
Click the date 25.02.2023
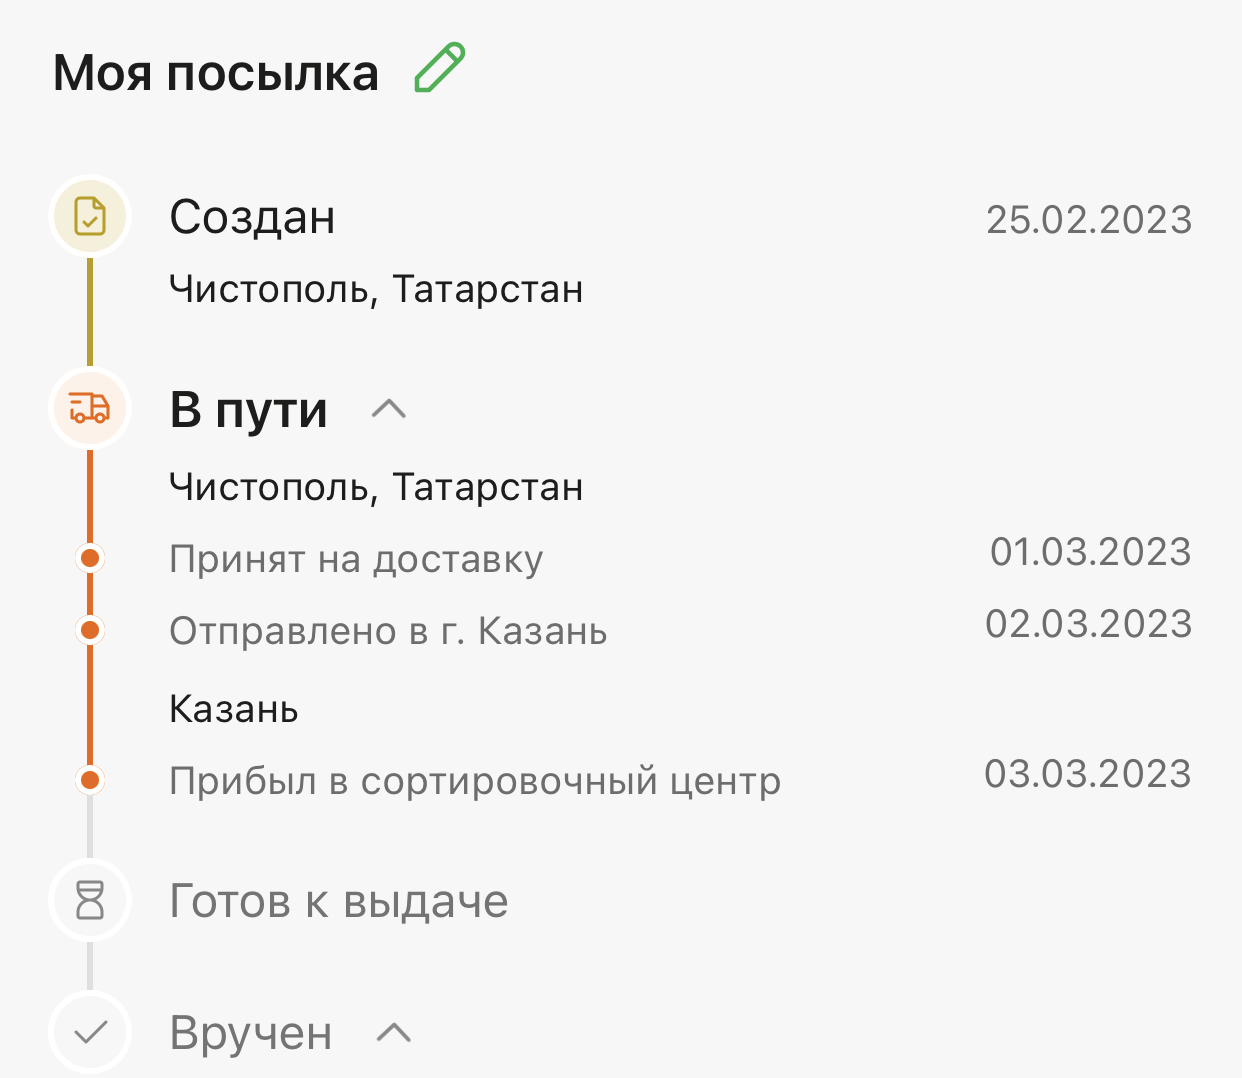point(1089,220)
